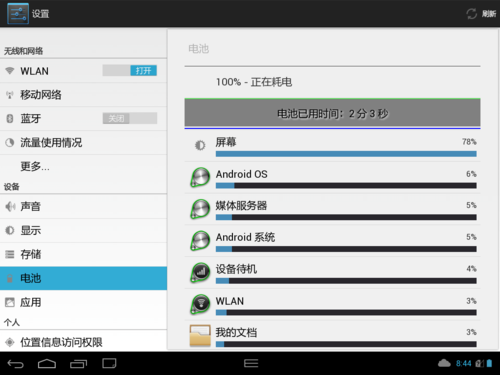
Task: Open 屏幕 screen battery usage details
Action: click(x=332, y=147)
